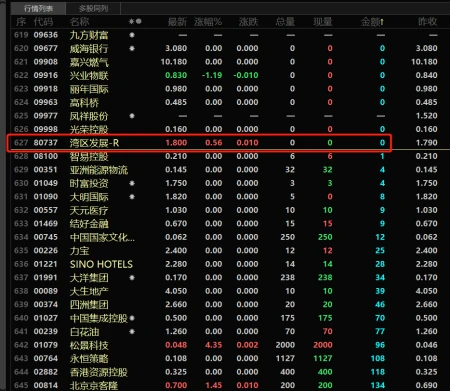Click the marker icon next to 凤祥股份

coord(132,116)
